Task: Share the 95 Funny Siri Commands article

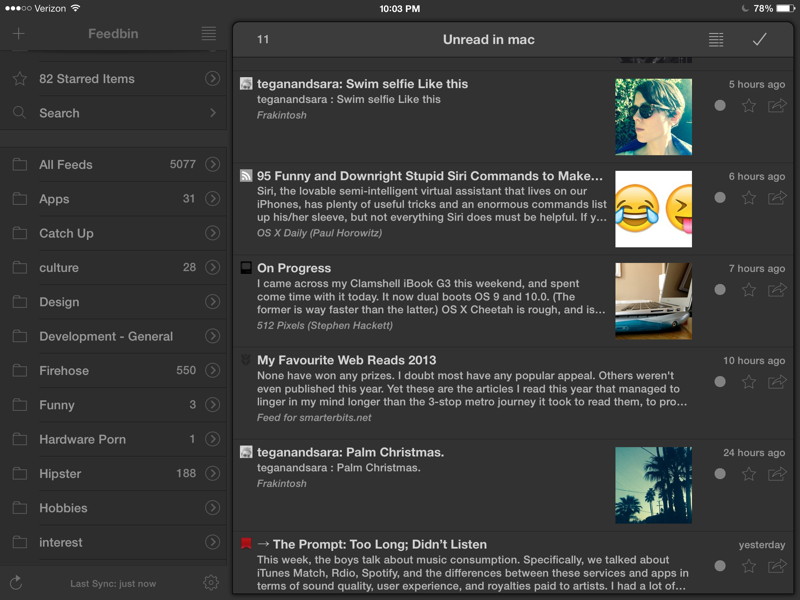Action: 777,197
